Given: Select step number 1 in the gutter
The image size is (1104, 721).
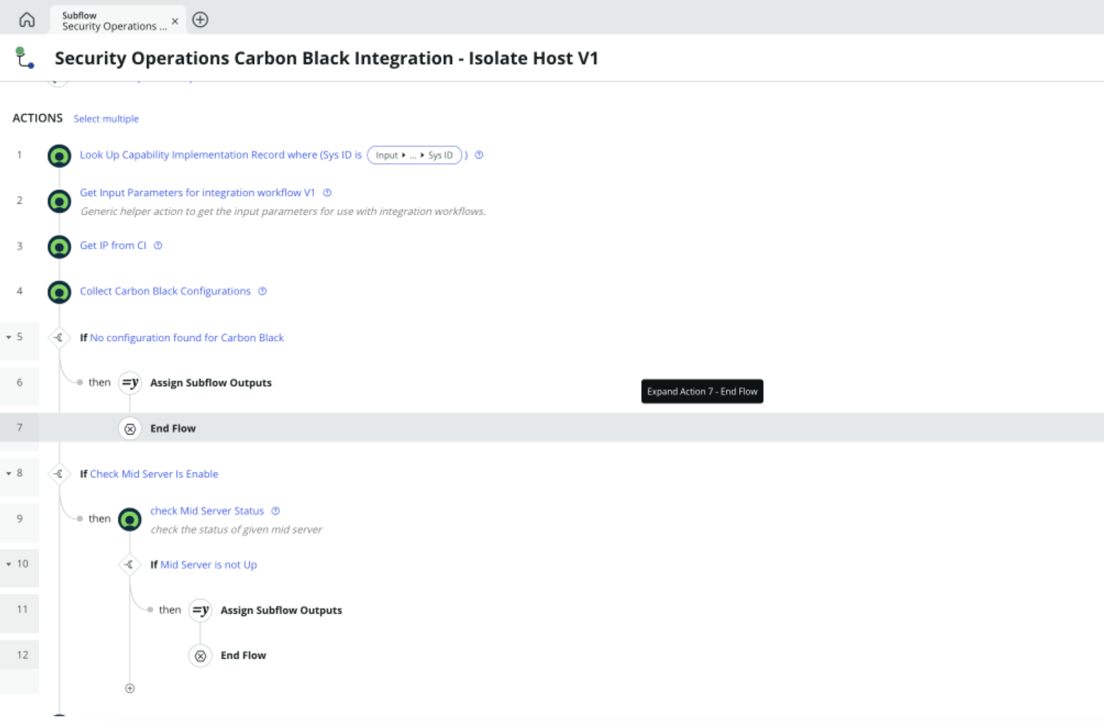Looking at the screenshot, I should point(20,155).
